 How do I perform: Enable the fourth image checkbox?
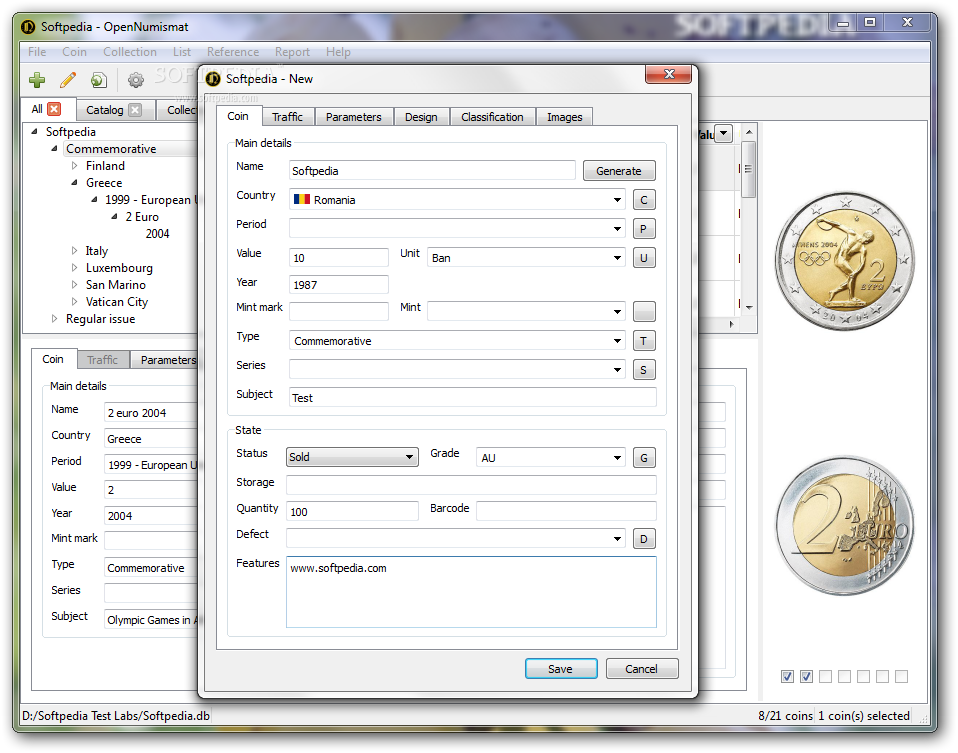[844, 676]
